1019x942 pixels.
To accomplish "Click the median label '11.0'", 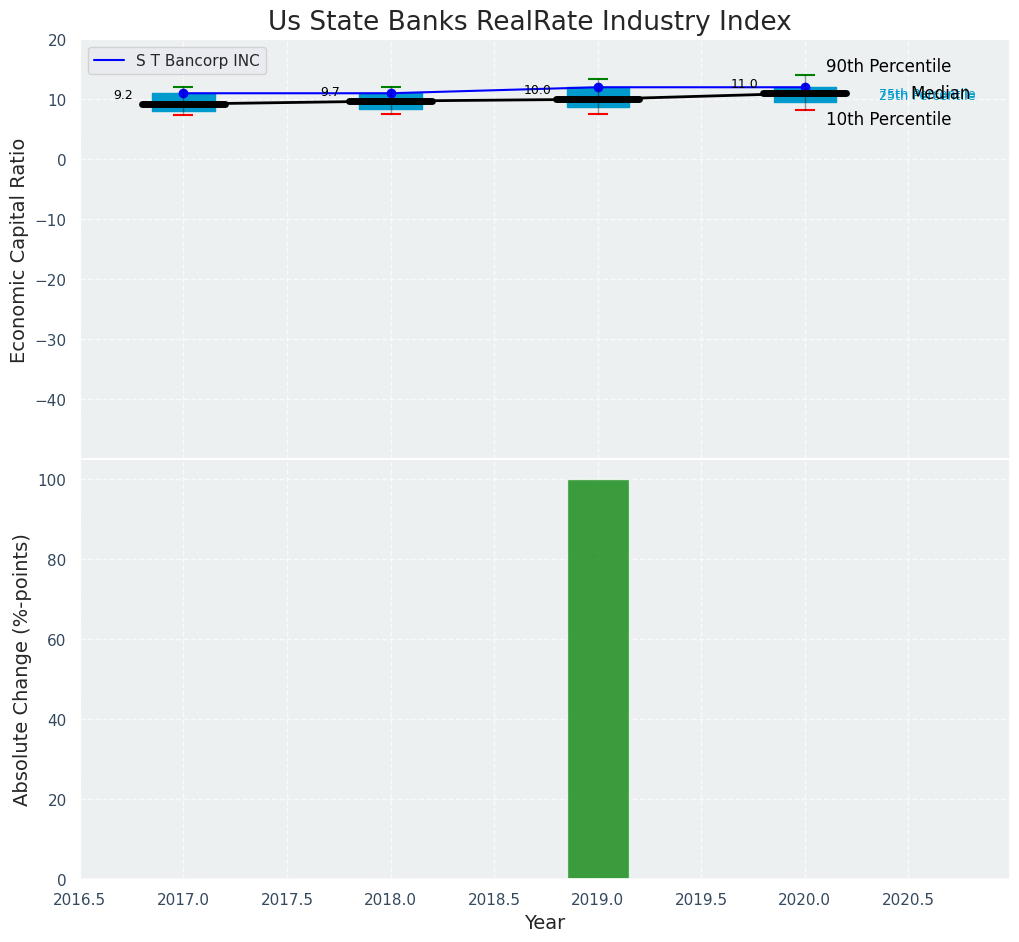I will 744,84.
